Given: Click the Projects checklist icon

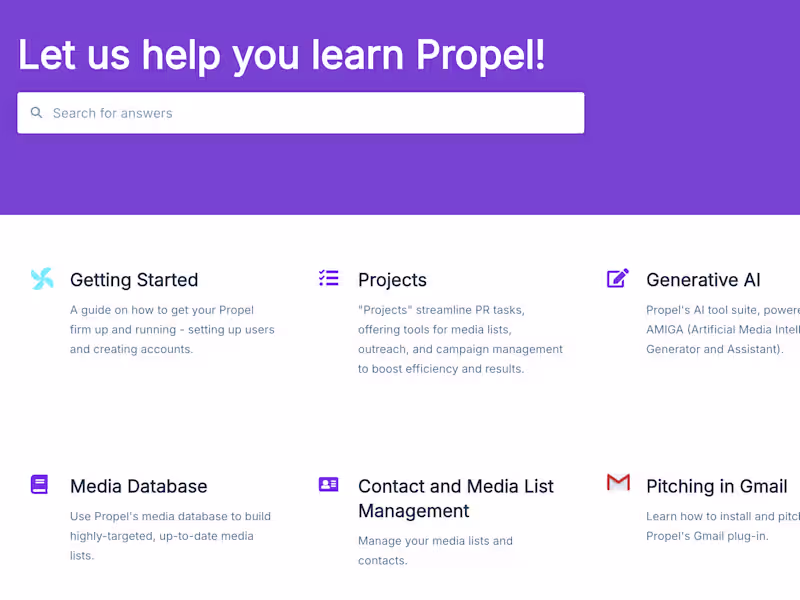Looking at the screenshot, I should (x=328, y=278).
